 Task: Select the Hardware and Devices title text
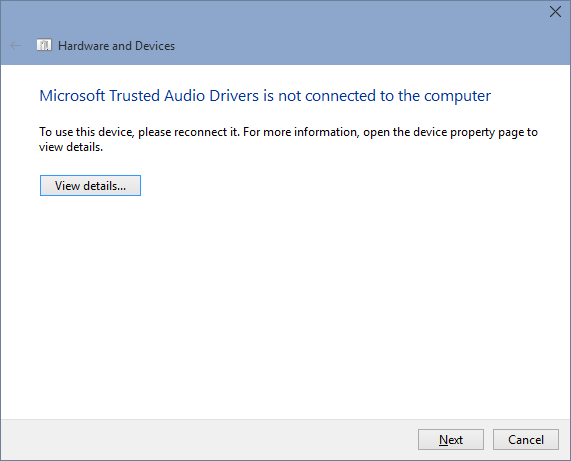(x=117, y=46)
